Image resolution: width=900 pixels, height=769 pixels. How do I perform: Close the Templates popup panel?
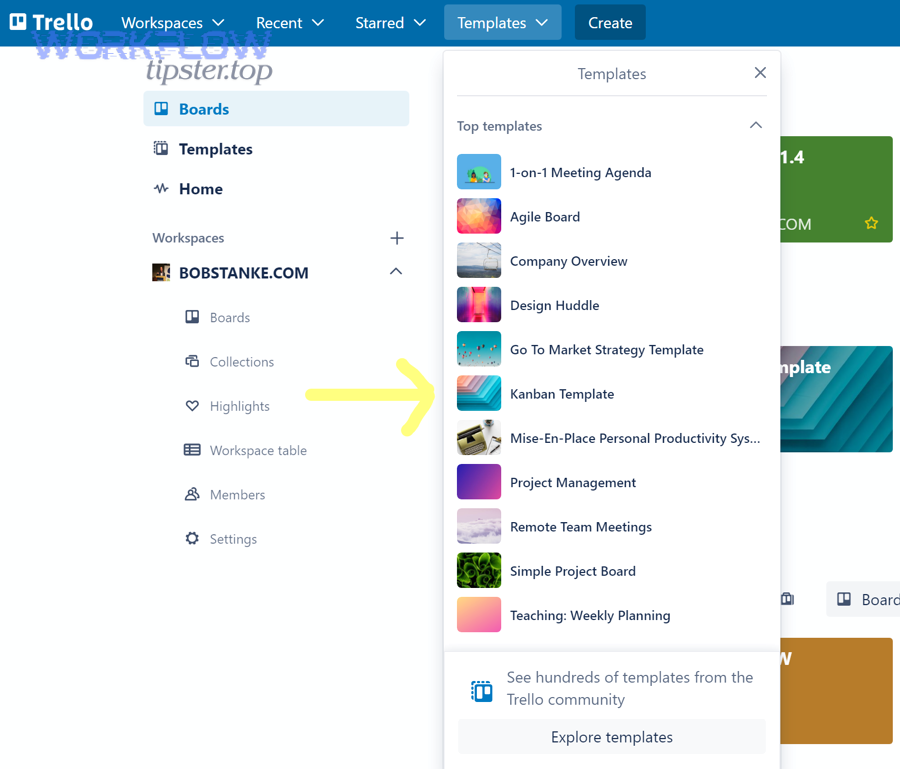(760, 73)
